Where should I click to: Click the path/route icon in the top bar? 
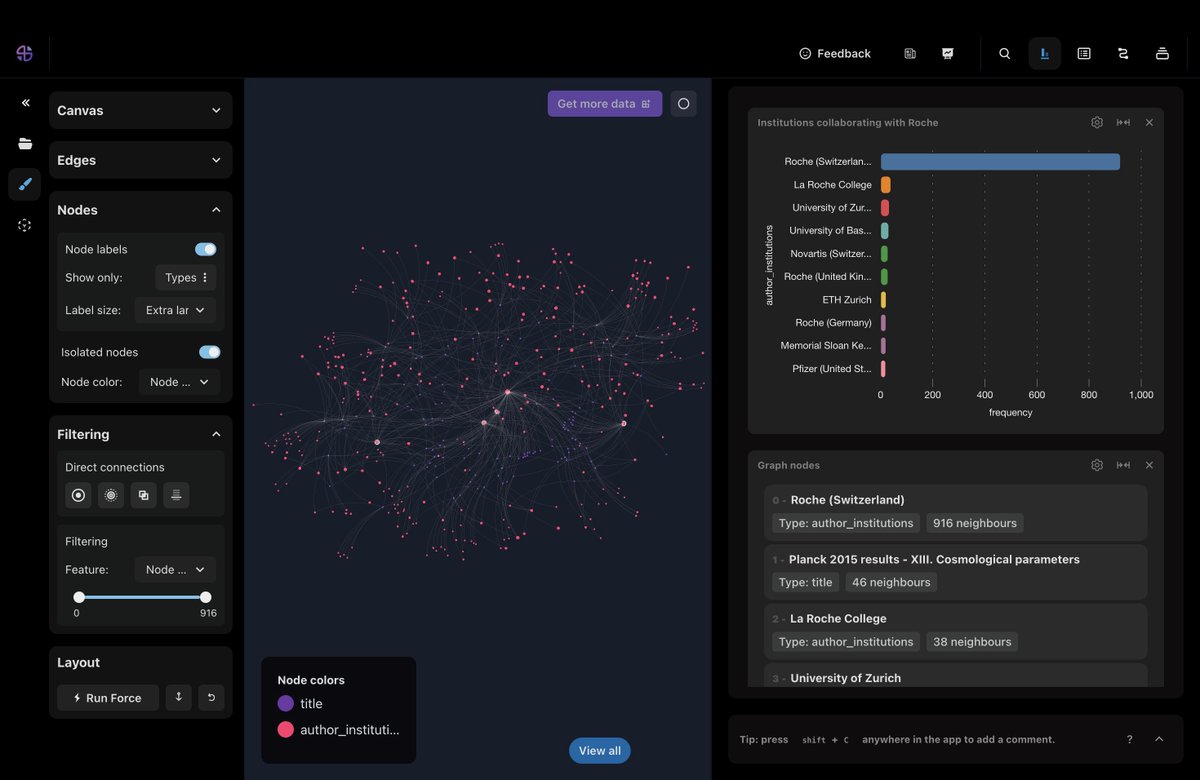click(x=1123, y=53)
